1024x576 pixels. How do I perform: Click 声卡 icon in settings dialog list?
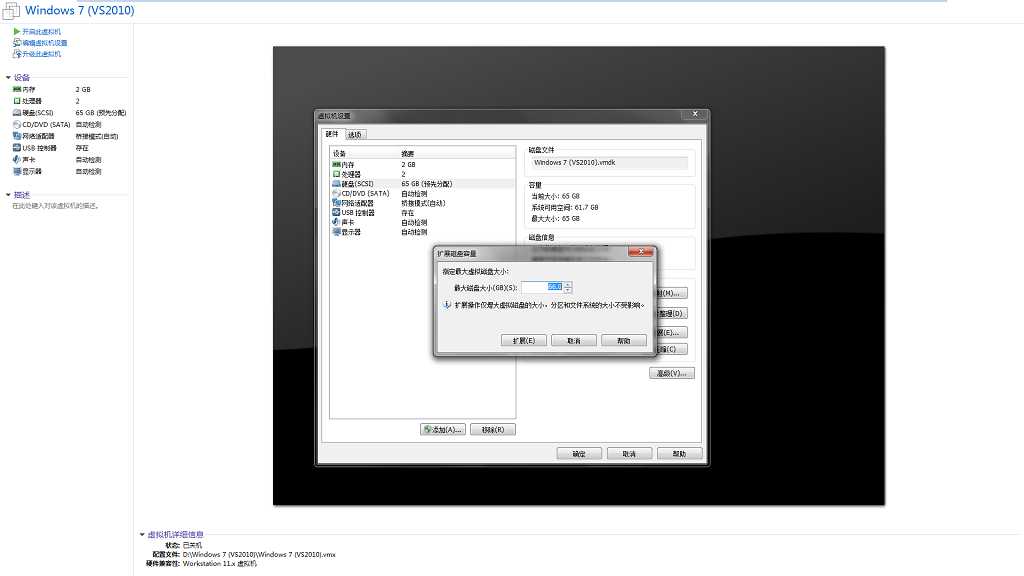tap(336, 222)
